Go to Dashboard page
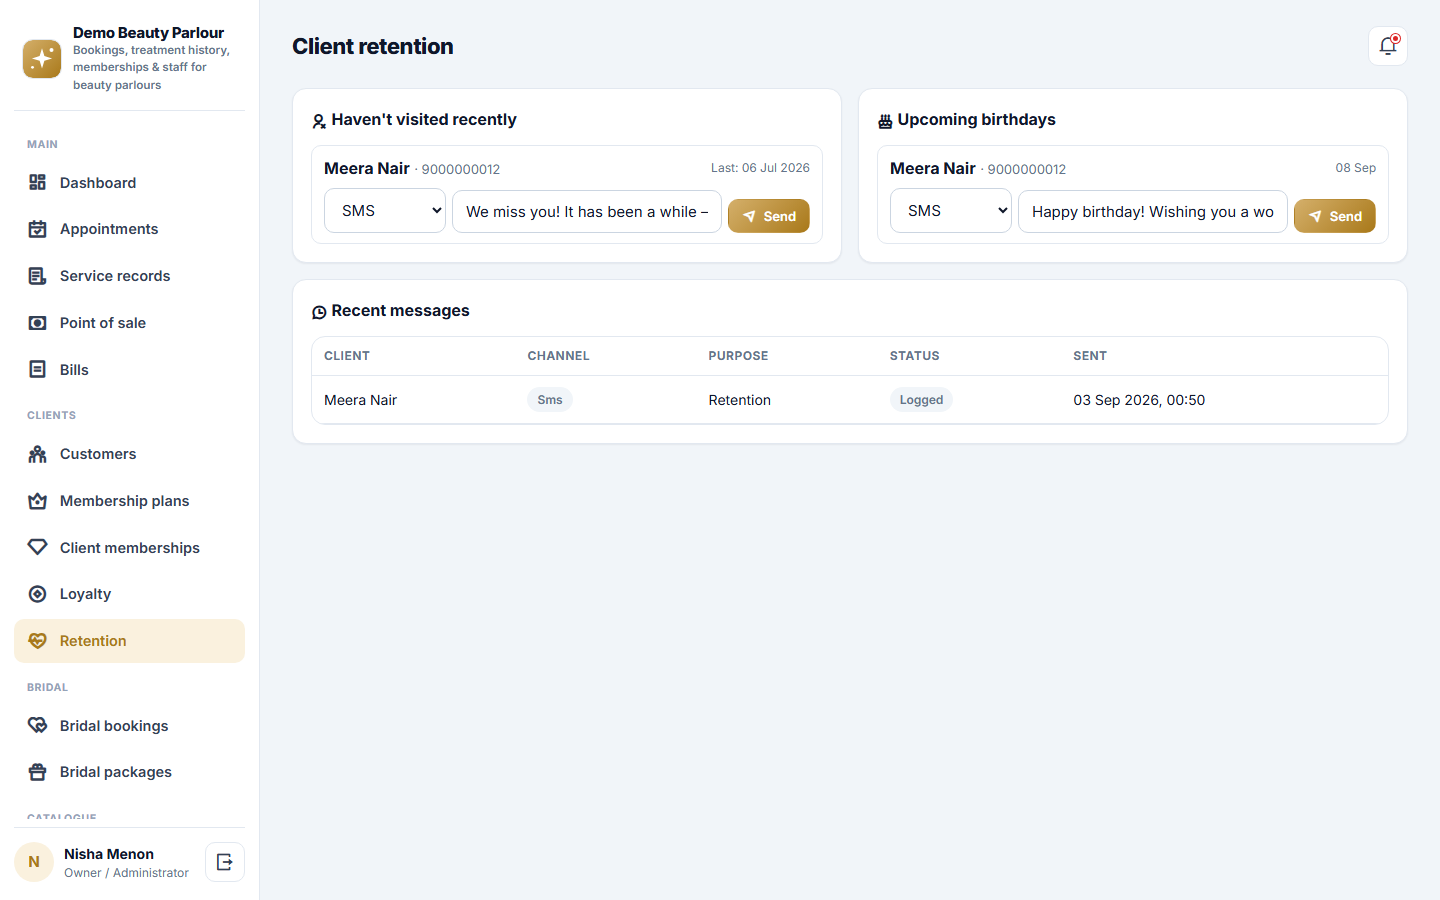 coord(129,182)
